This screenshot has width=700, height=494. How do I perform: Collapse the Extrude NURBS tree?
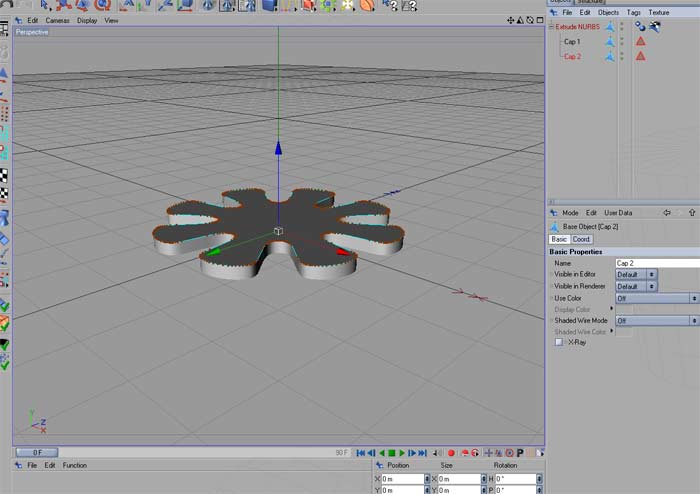(x=552, y=26)
